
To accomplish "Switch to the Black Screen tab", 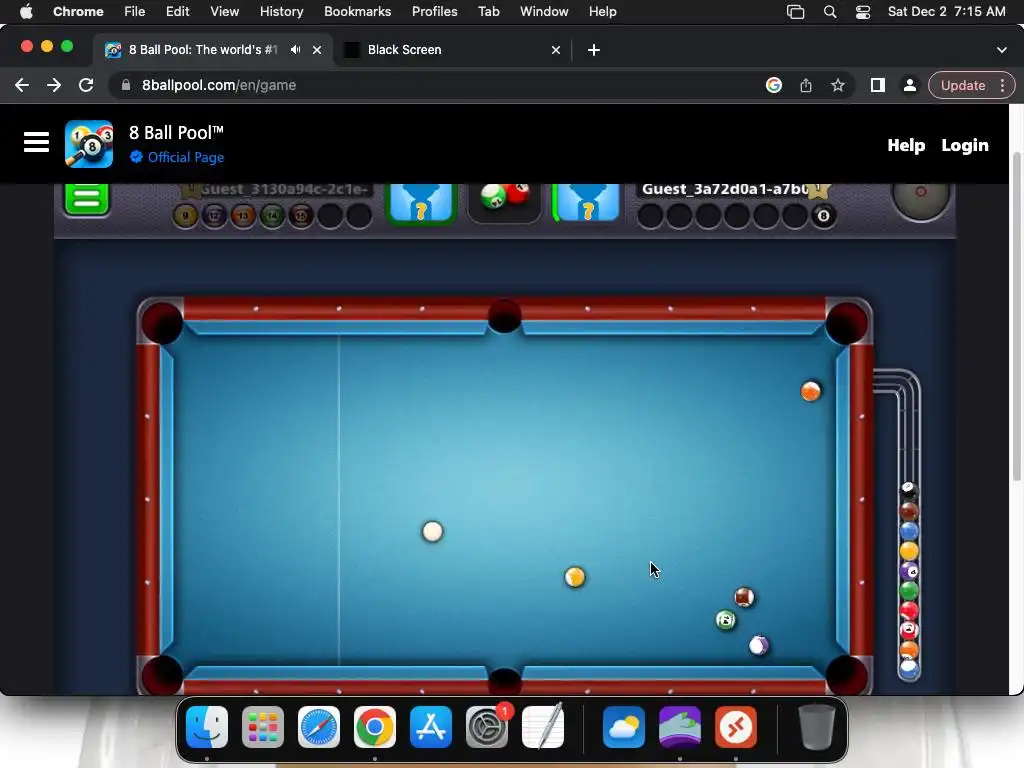I will pos(452,50).
